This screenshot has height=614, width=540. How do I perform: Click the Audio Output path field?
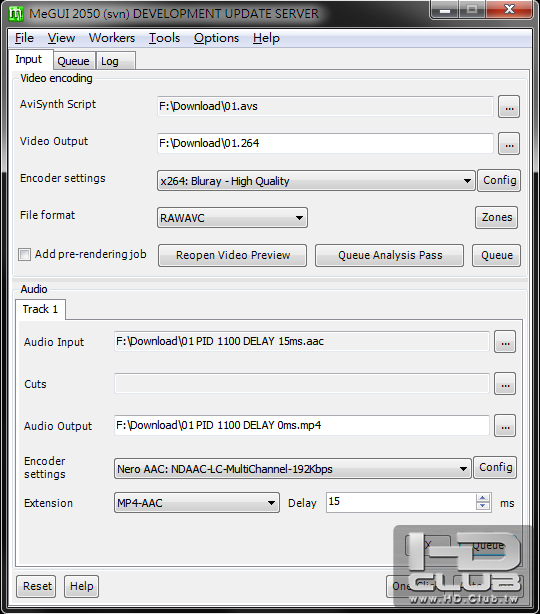302,425
